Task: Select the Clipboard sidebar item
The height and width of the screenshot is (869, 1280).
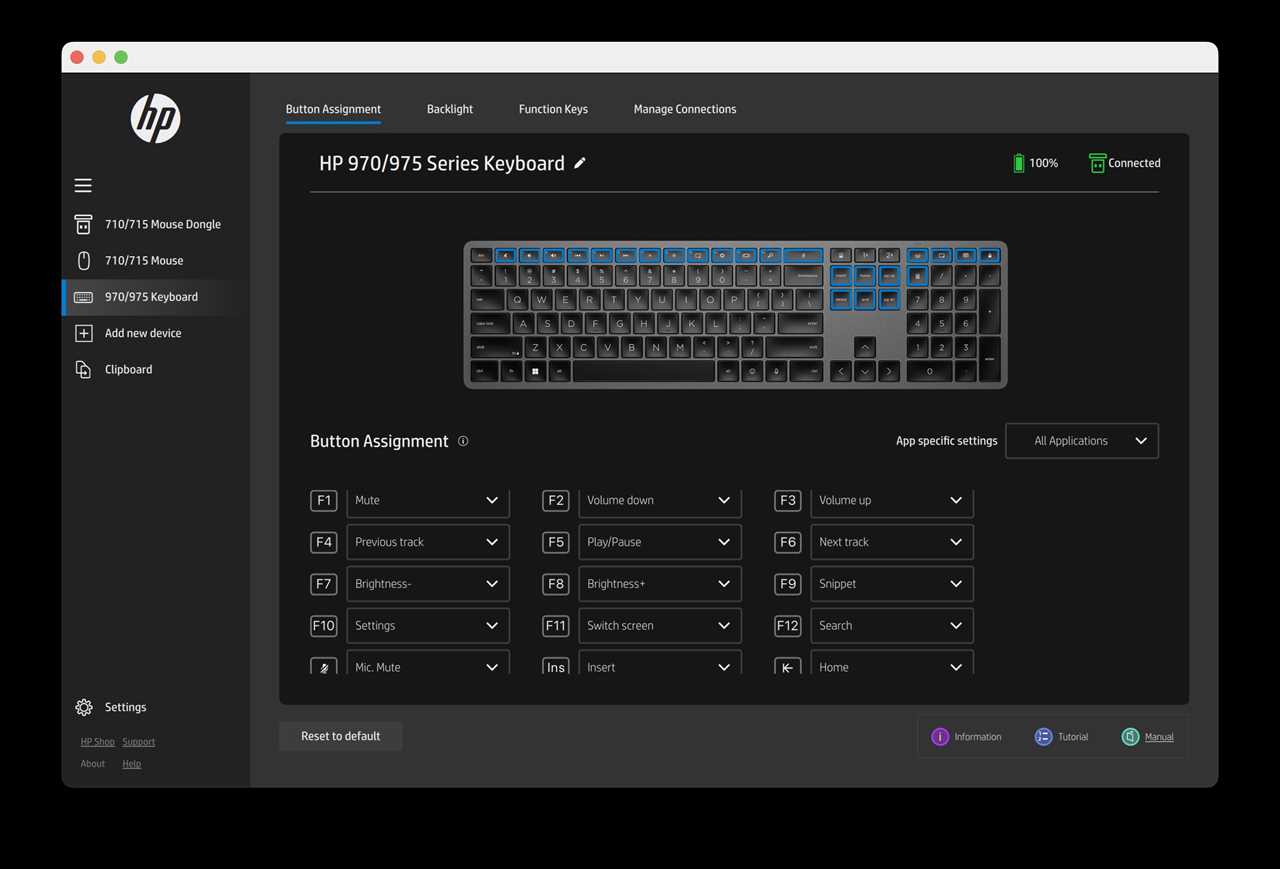Action: pos(128,369)
